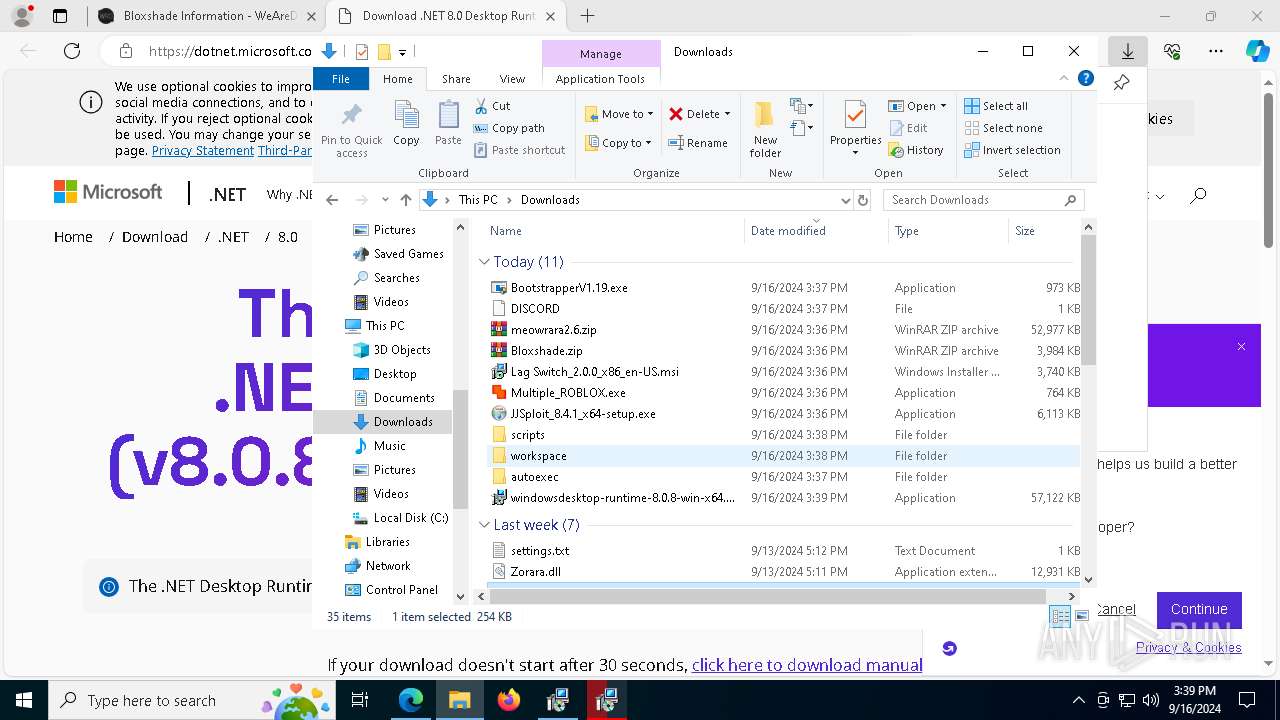Click Select all in ribbon
This screenshot has width=1280, height=720.
tap(995, 106)
